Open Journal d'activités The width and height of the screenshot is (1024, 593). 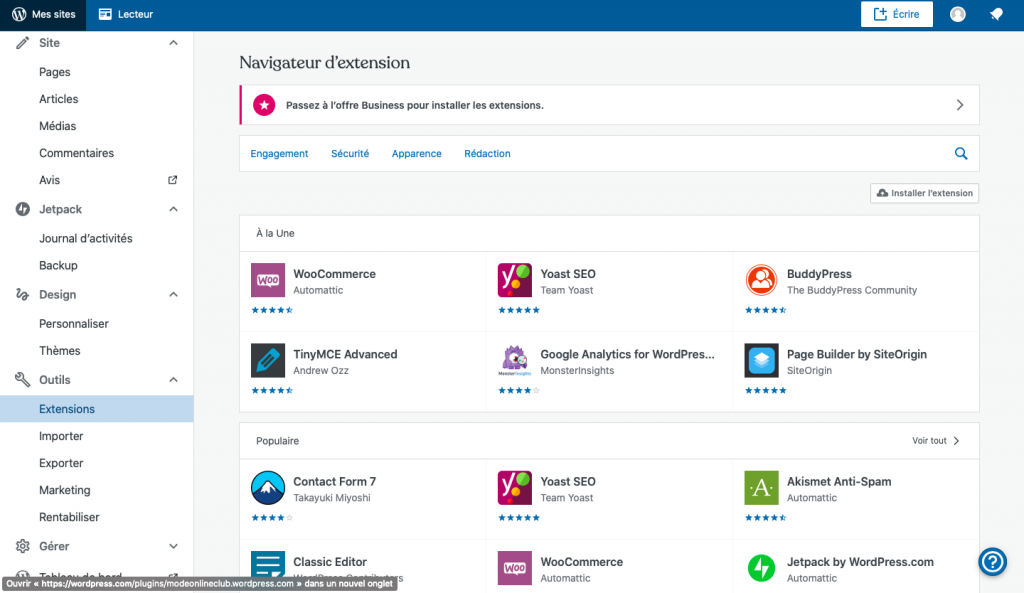tap(86, 238)
